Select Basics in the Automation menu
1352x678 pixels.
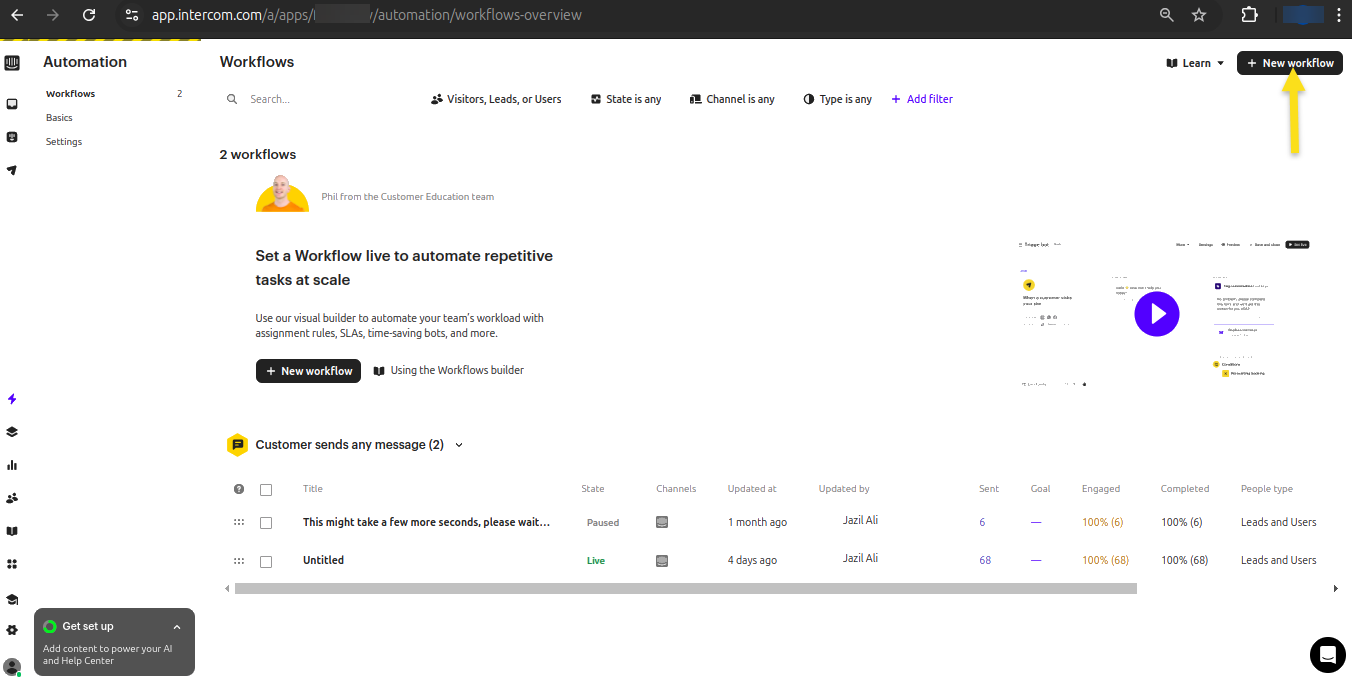pyautogui.click(x=59, y=118)
